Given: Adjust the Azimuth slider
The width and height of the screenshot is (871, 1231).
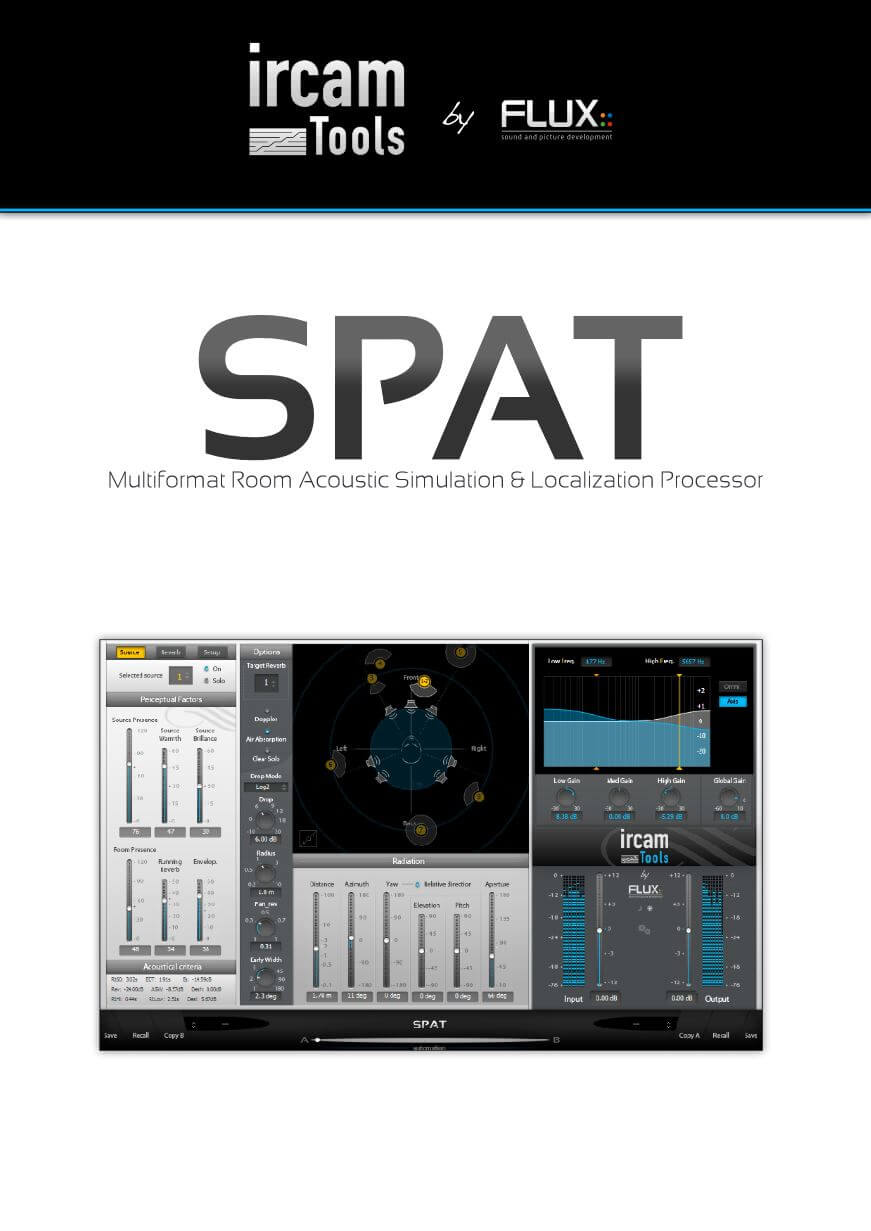Looking at the screenshot, I should pyautogui.click(x=350, y=940).
